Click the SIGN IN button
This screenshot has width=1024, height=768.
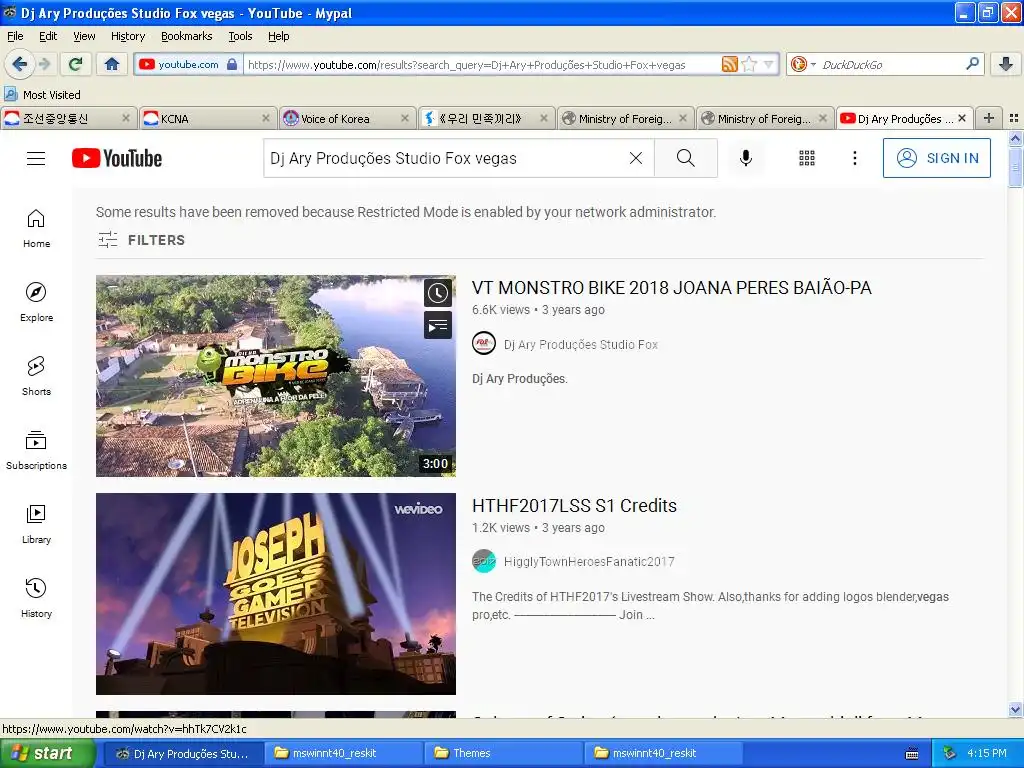click(936, 158)
